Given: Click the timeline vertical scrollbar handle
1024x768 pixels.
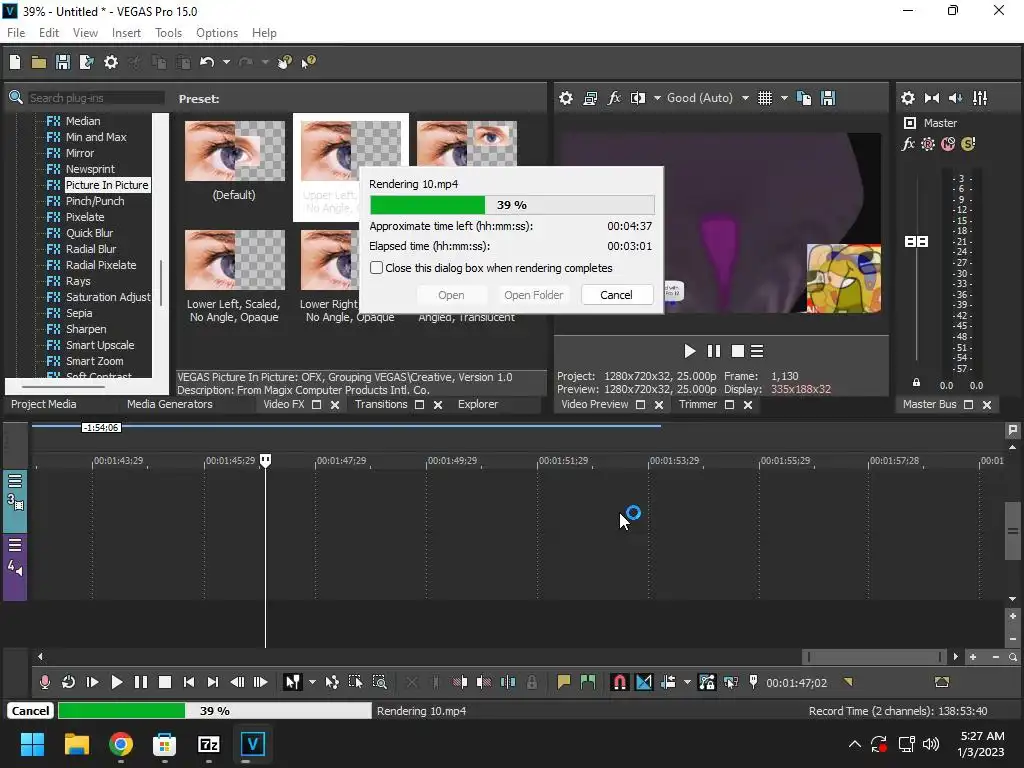Looking at the screenshot, I should (x=1012, y=531).
